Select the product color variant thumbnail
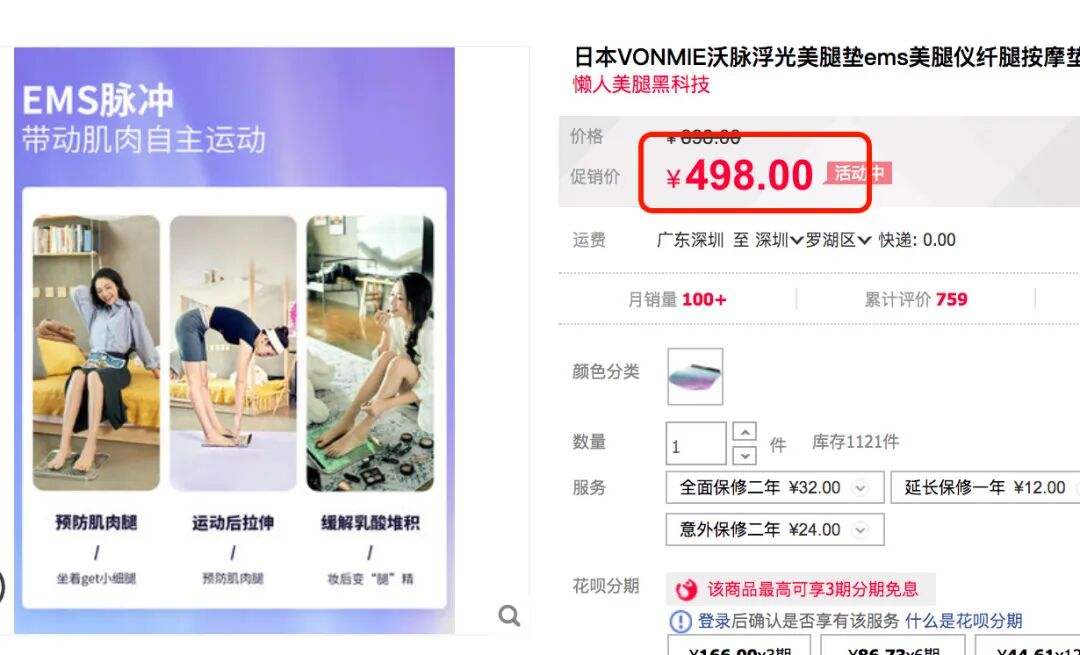Image resolution: width=1080 pixels, height=655 pixels. pyautogui.click(x=695, y=377)
